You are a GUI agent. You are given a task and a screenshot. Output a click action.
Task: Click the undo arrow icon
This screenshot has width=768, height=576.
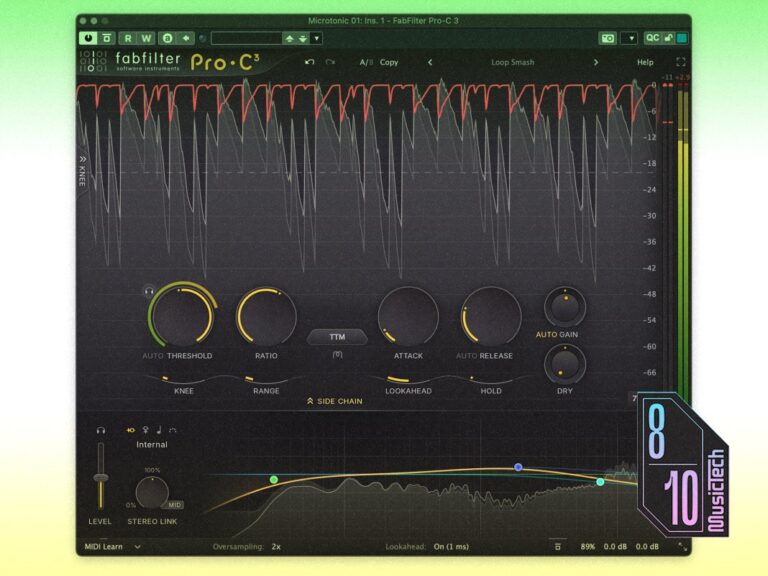310,62
